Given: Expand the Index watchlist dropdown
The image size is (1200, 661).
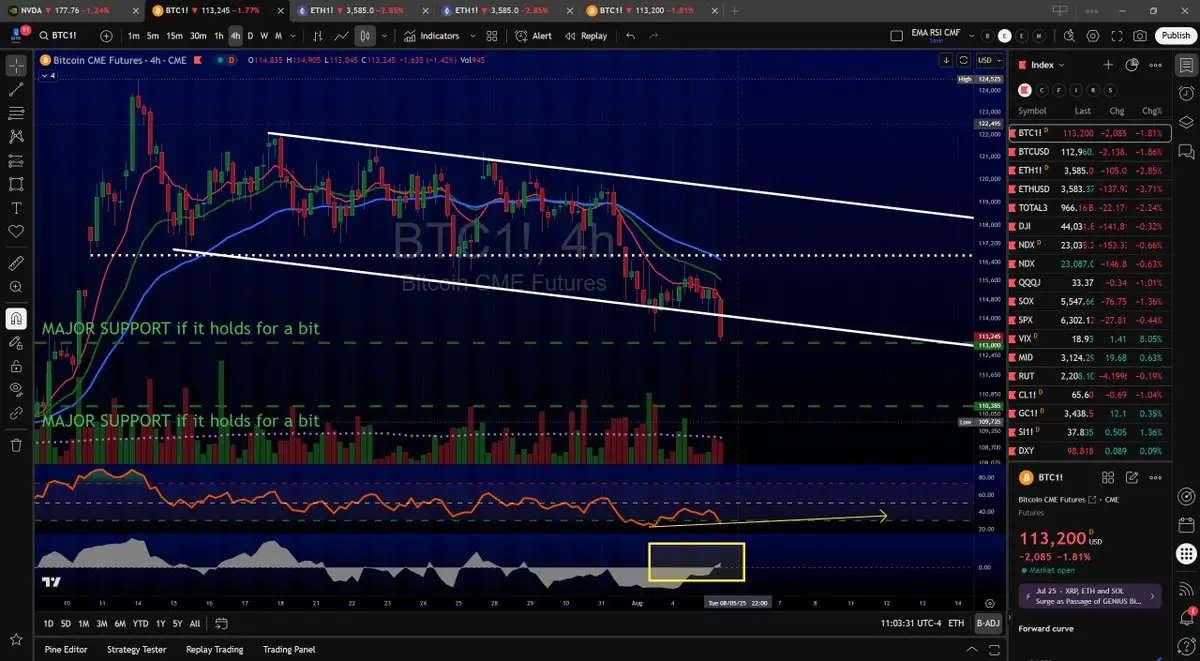Looking at the screenshot, I should 1048,65.
